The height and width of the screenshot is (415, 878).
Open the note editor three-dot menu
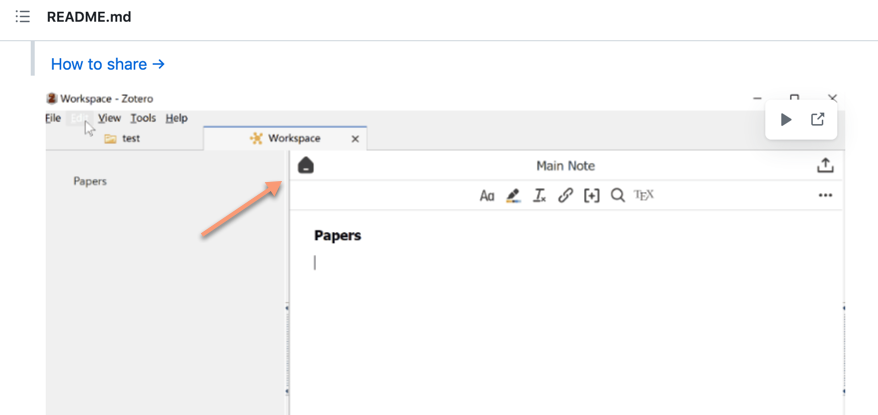tap(825, 195)
